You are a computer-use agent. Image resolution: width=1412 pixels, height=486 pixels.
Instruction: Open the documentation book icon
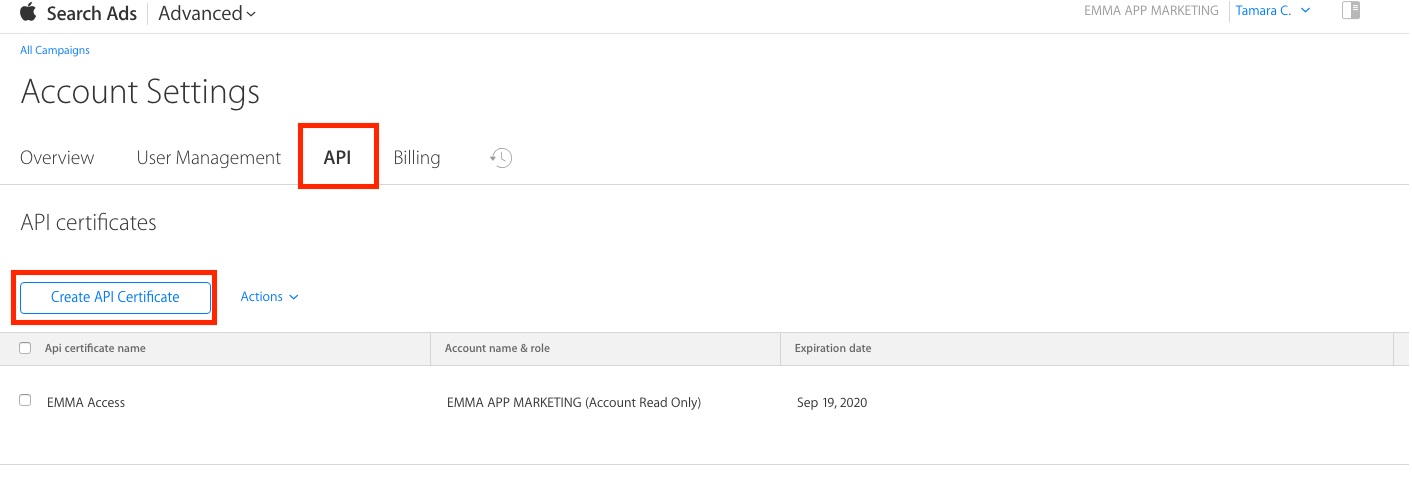pos(1351,11)
